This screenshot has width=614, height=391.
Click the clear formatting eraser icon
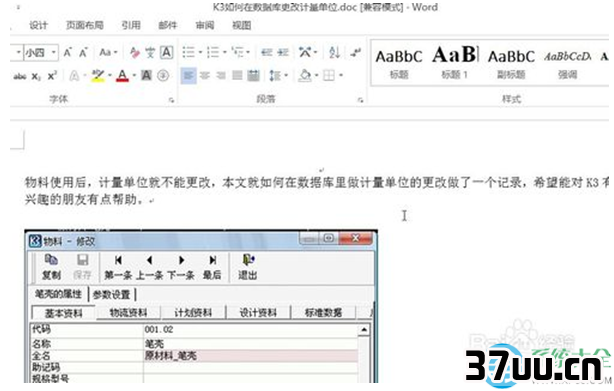pos(135,52)
